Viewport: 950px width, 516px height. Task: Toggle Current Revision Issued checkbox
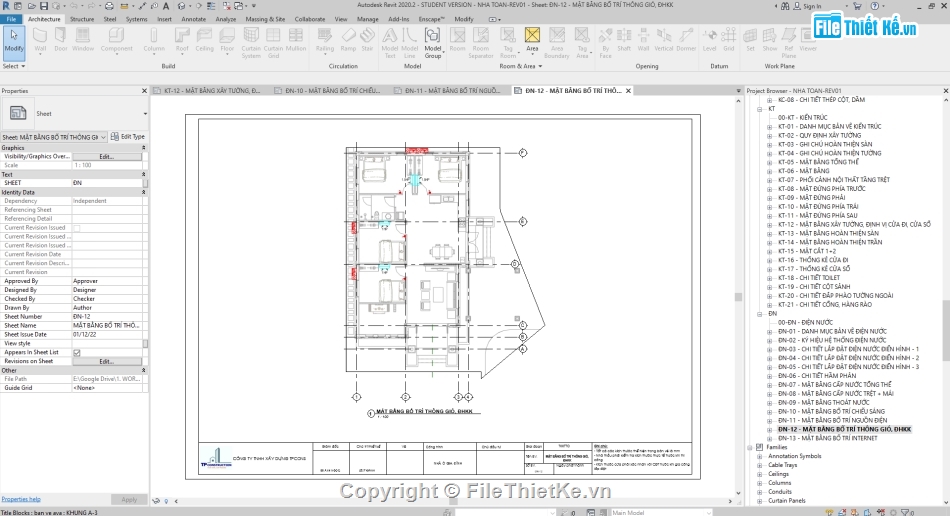click(x=77, y=228)
